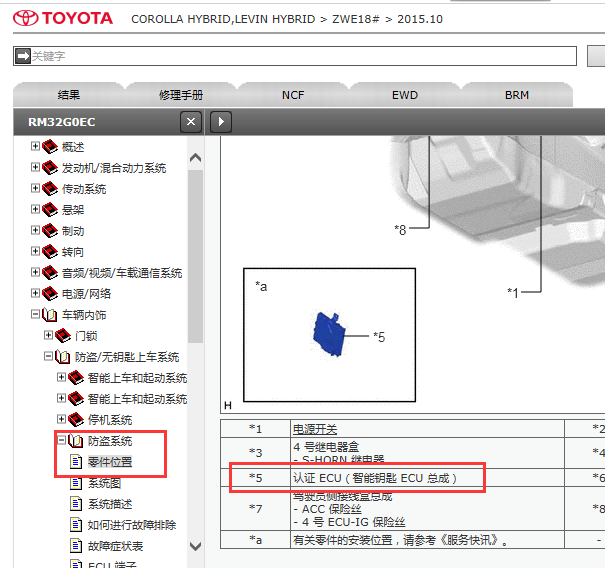Open the BRM tab
Image resolution: width=605 pixels, height=568 pixels.
(517, 95)
